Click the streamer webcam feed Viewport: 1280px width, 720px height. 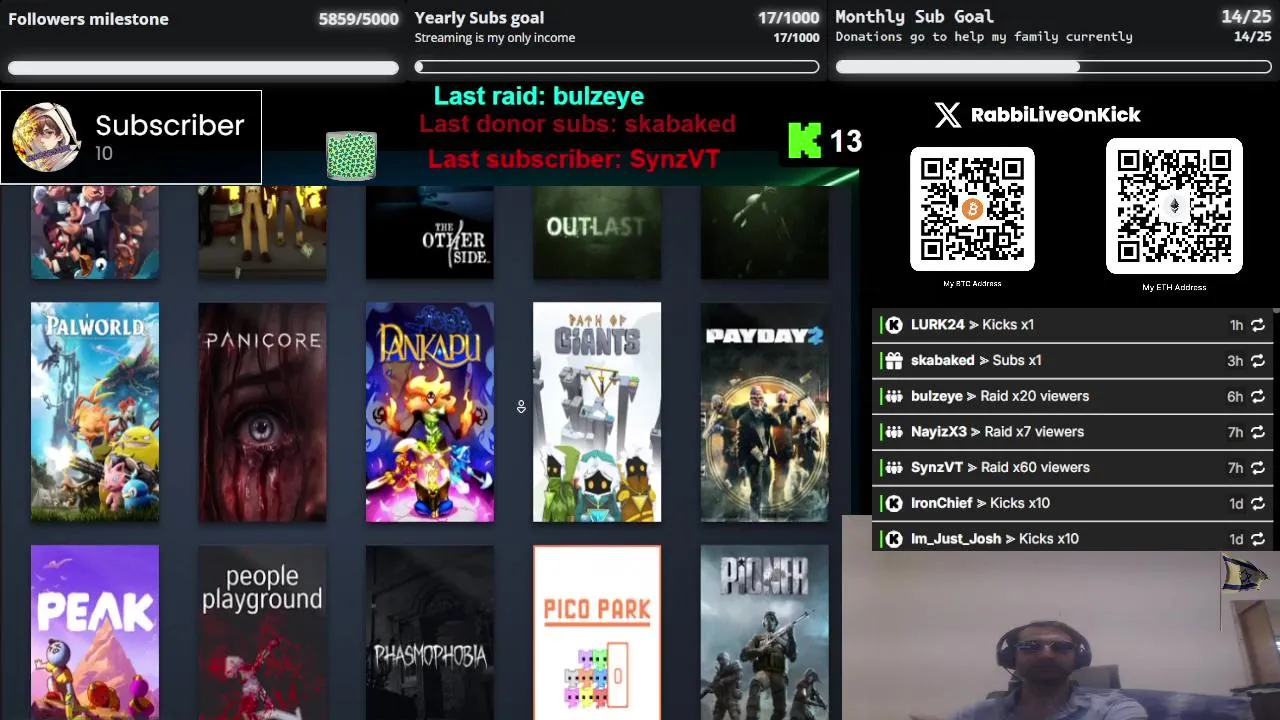(x=1060, y=635)
